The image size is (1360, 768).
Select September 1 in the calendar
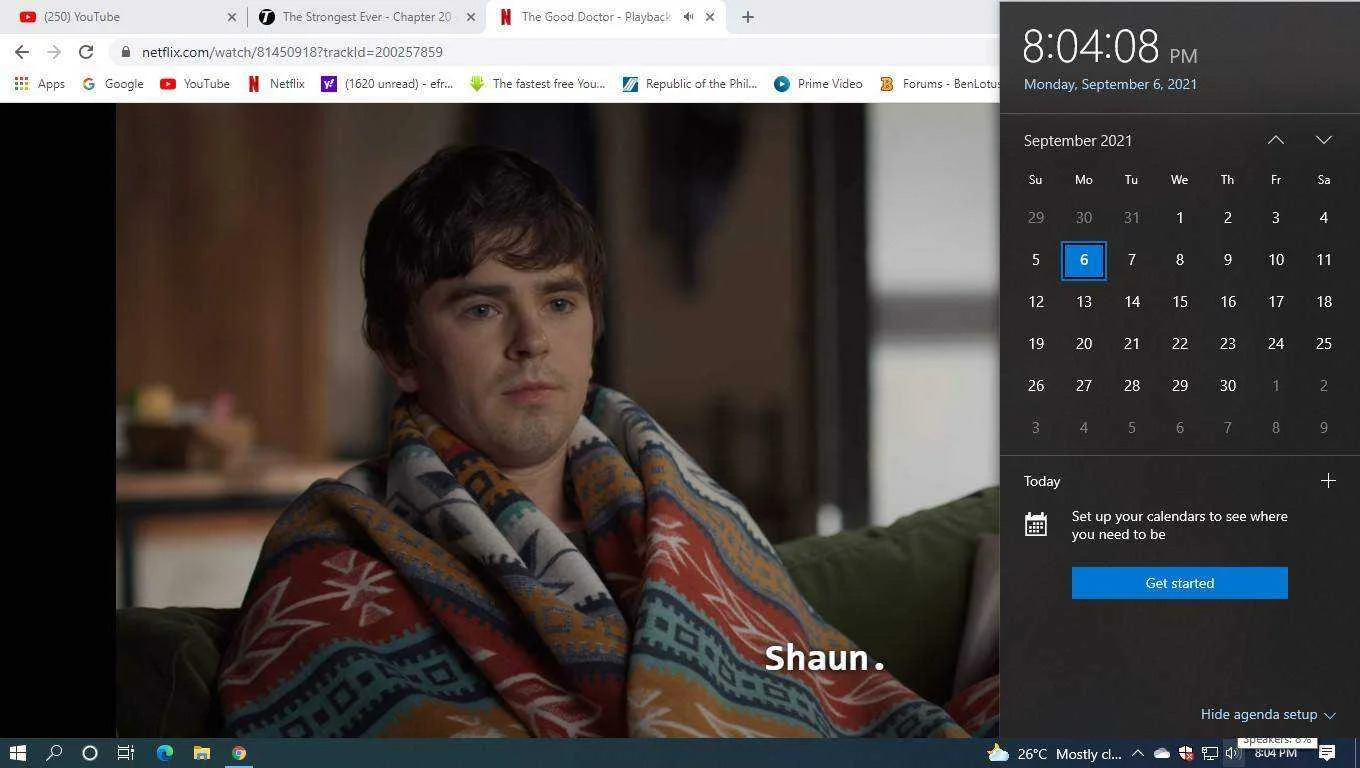pyautogui.click(x=1180, y=218)
